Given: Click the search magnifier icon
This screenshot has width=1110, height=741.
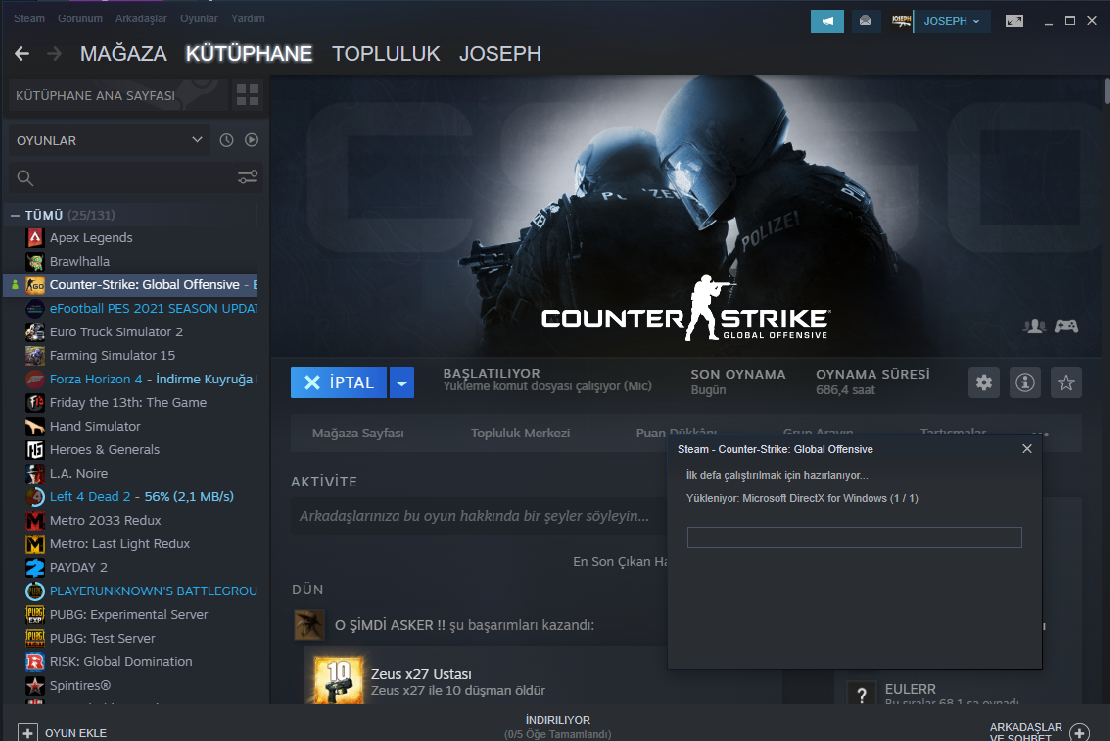Looking at the screenshot, I should pyautogui.click(x=25, y=178).
